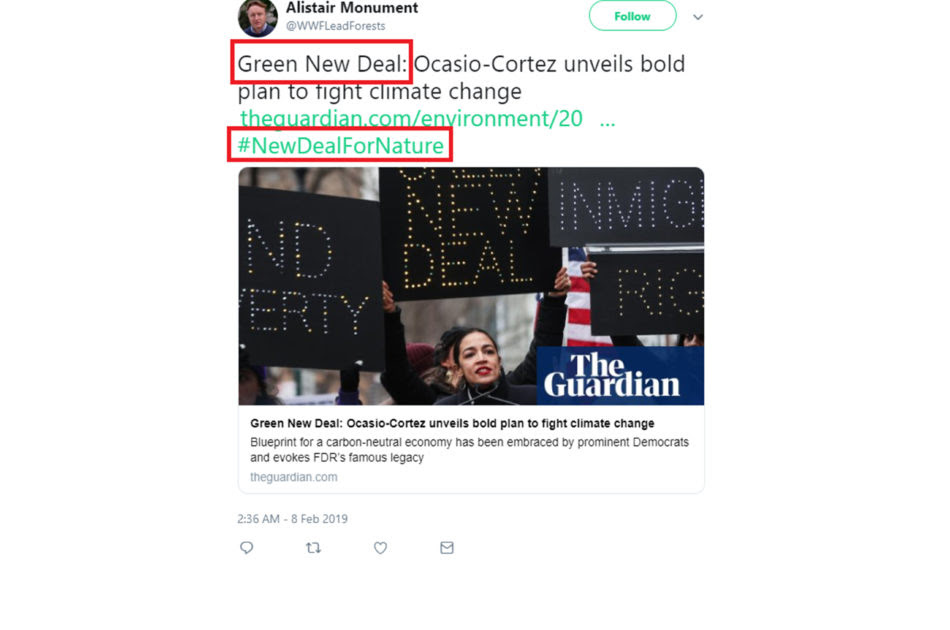Open the #NewDealForNature hashtag
950x630 pixels.
click(x=340, y=145)
